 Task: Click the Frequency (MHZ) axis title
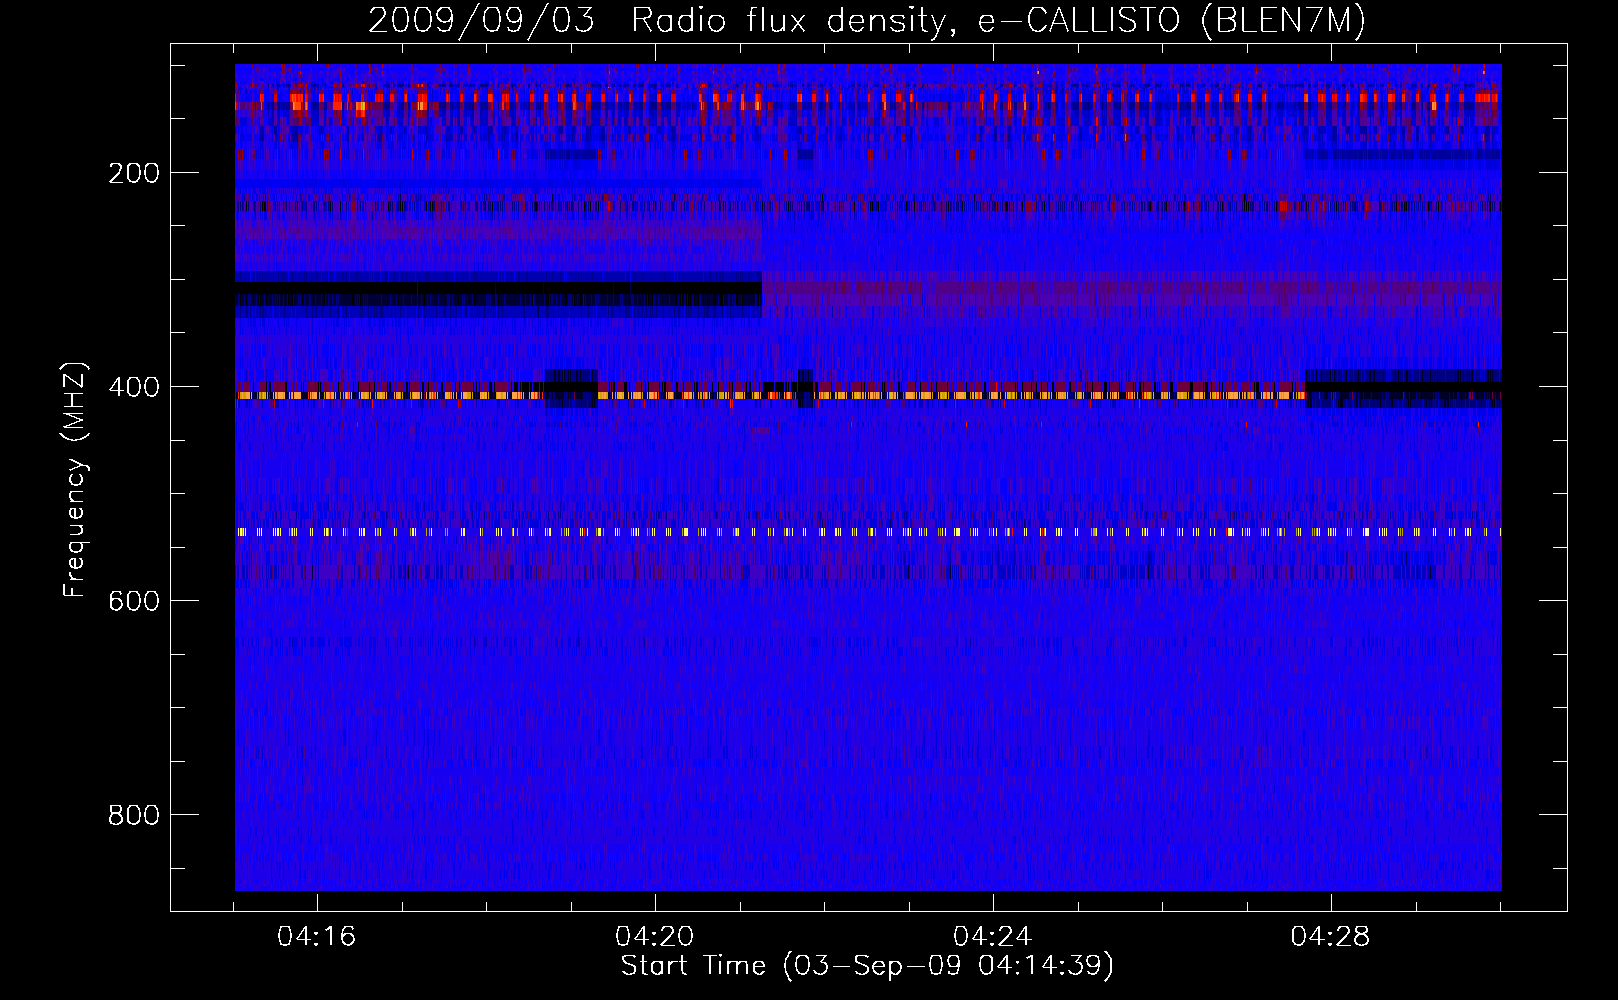(75, 479)
